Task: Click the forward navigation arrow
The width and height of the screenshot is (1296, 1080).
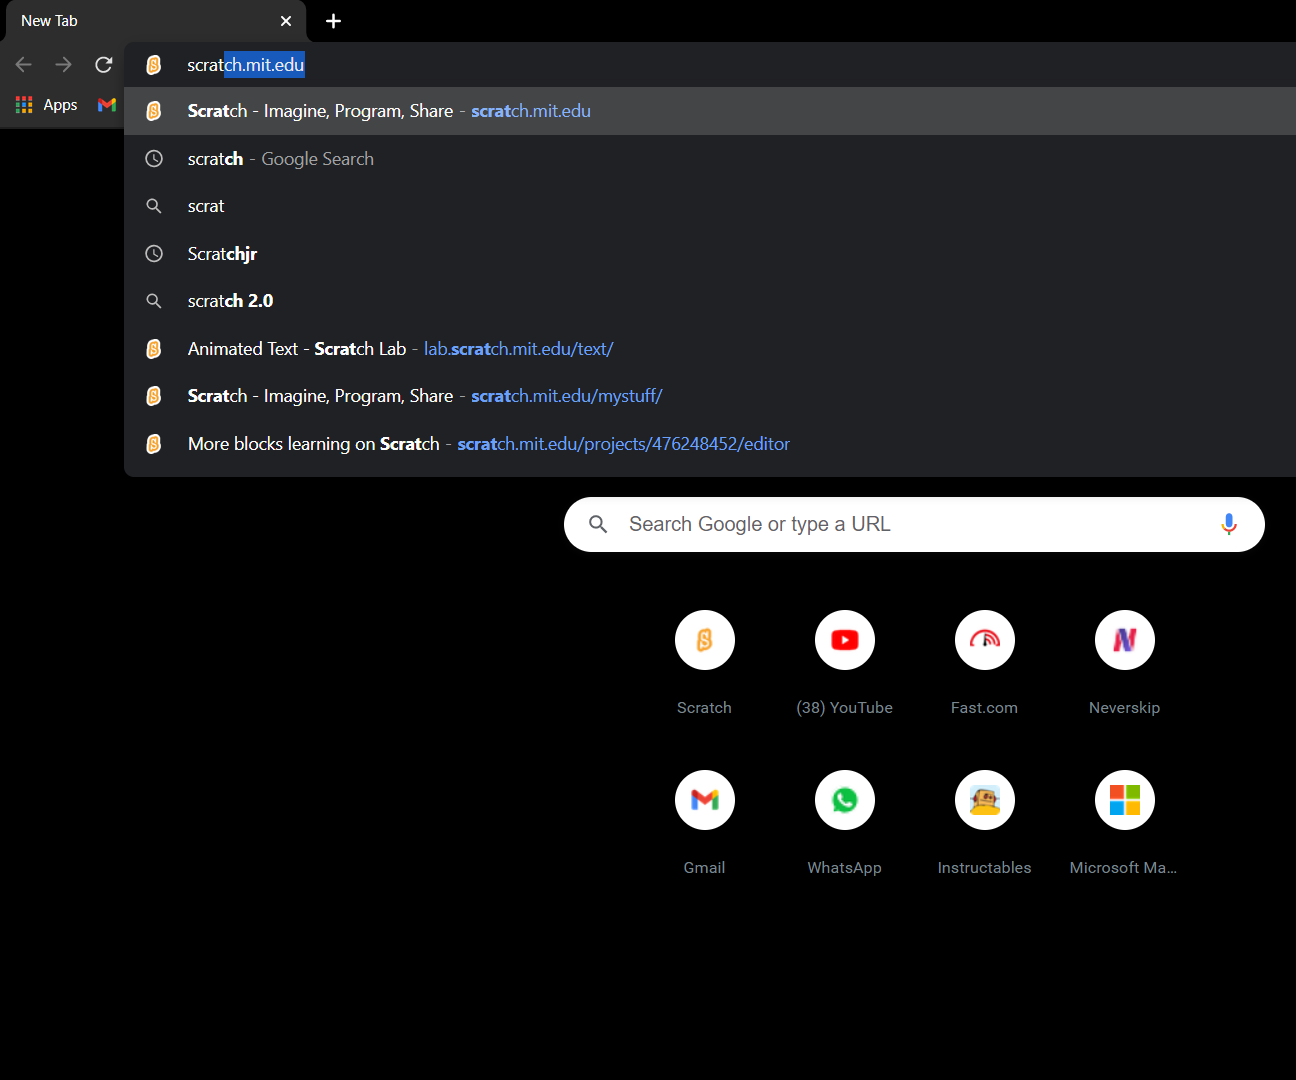Action: pyautogui.click(x=64, y=65)
